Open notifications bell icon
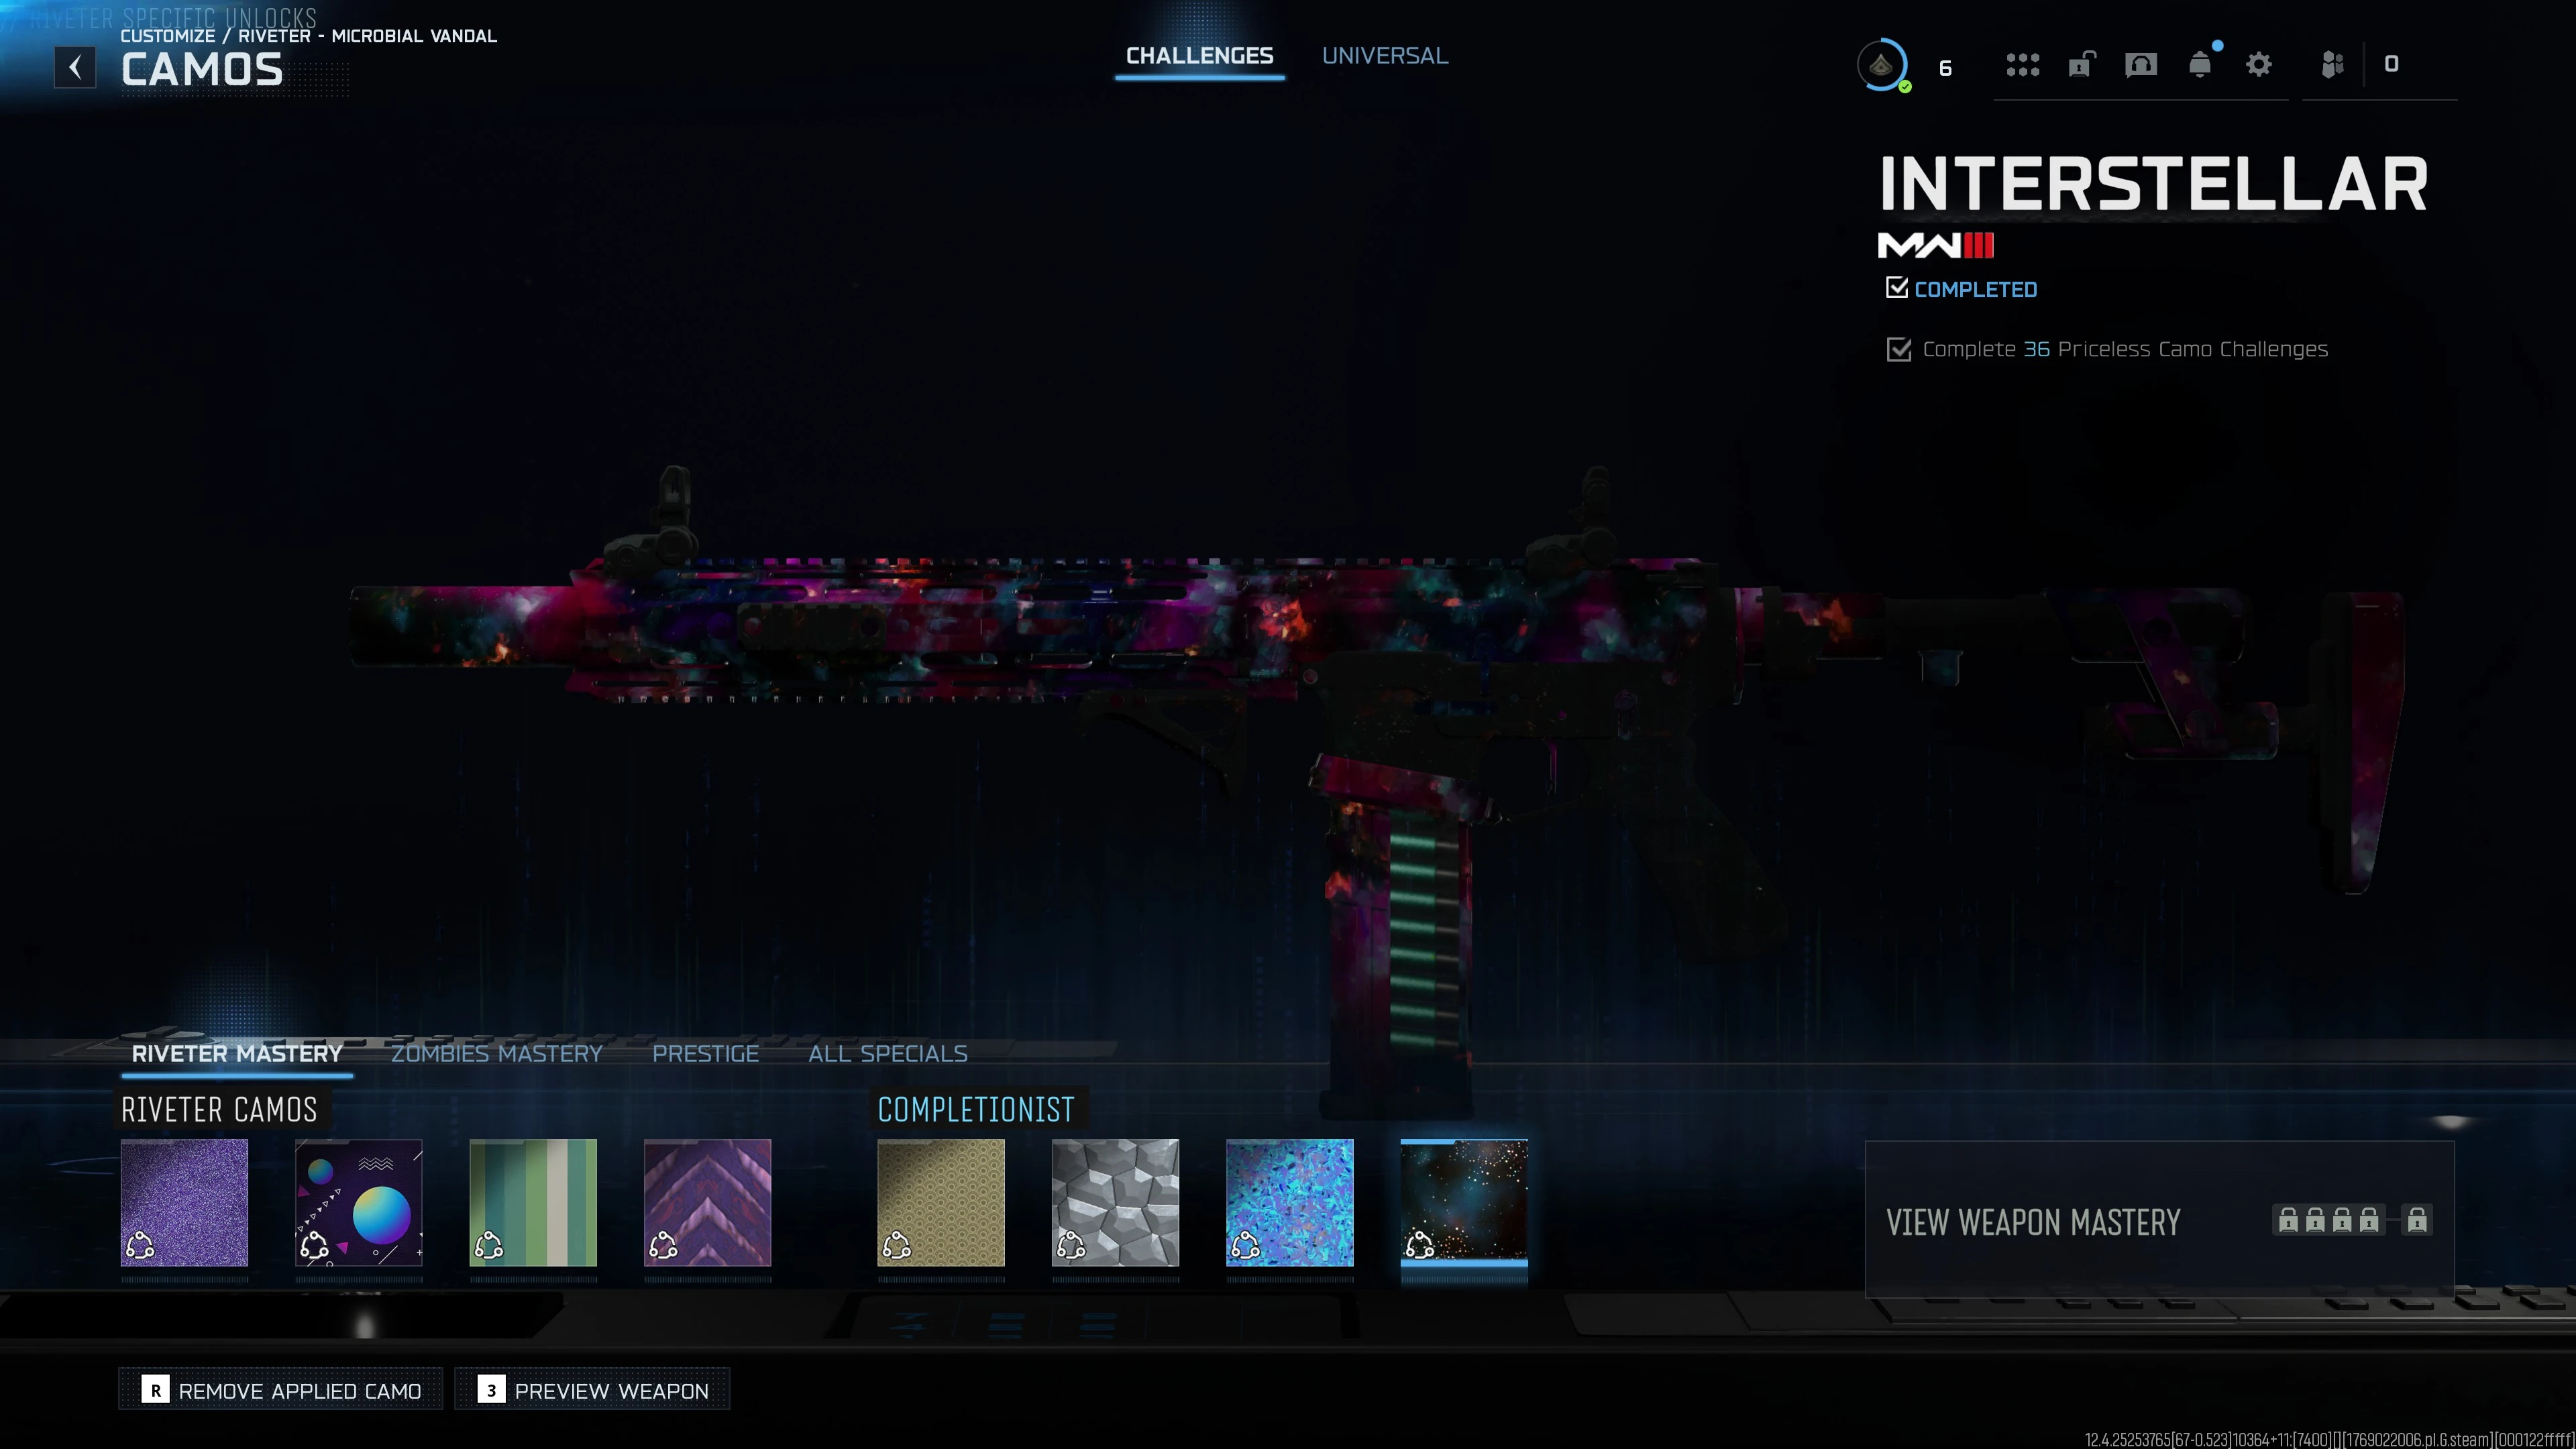This screenshot has height=1449, width=2576. coord(2199,65)
